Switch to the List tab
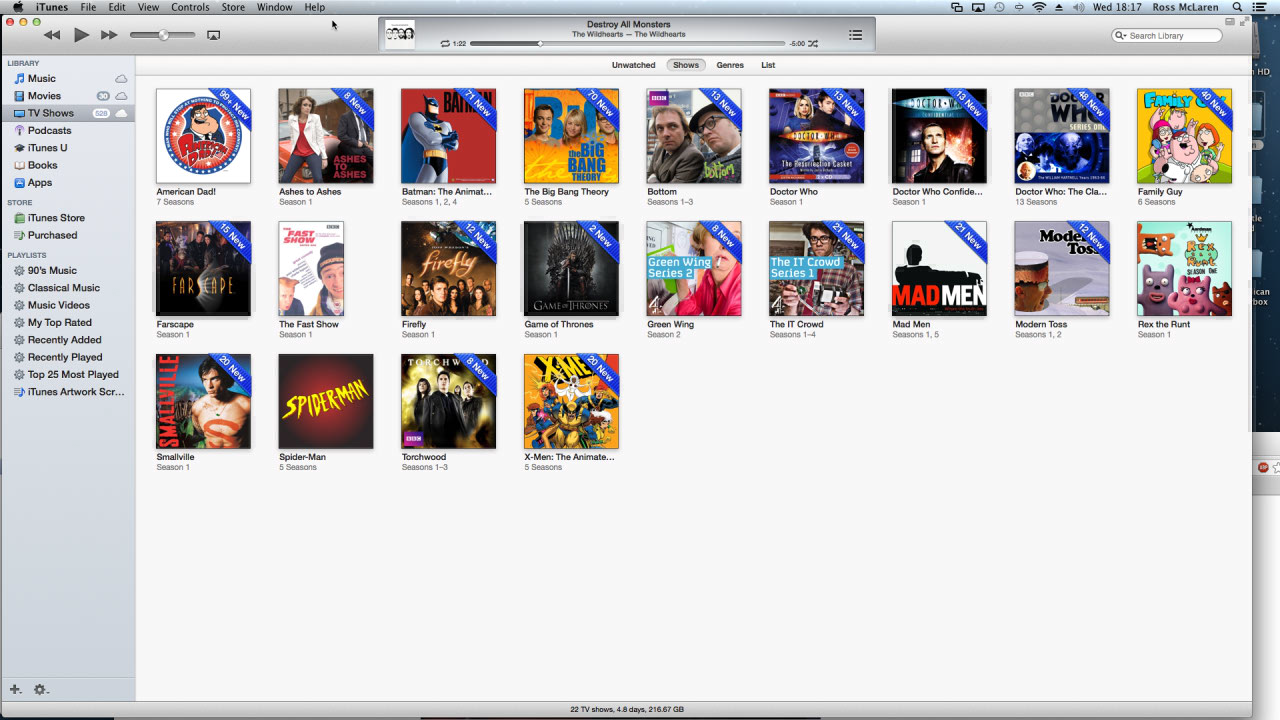The image size is (1280, 720). click(x=768, y=64)
